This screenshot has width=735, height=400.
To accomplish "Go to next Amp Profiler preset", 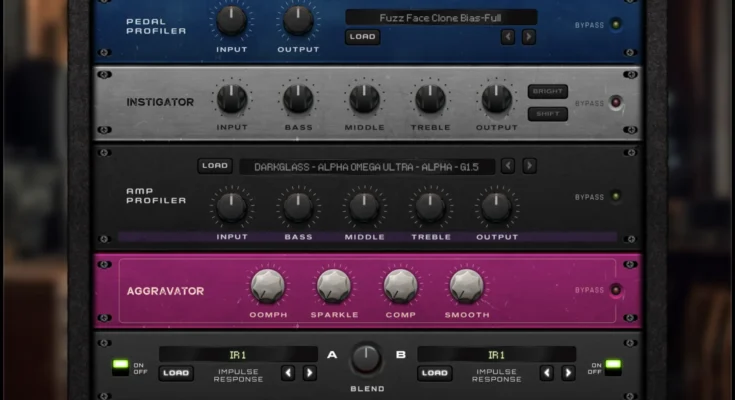I will (529, 166).
